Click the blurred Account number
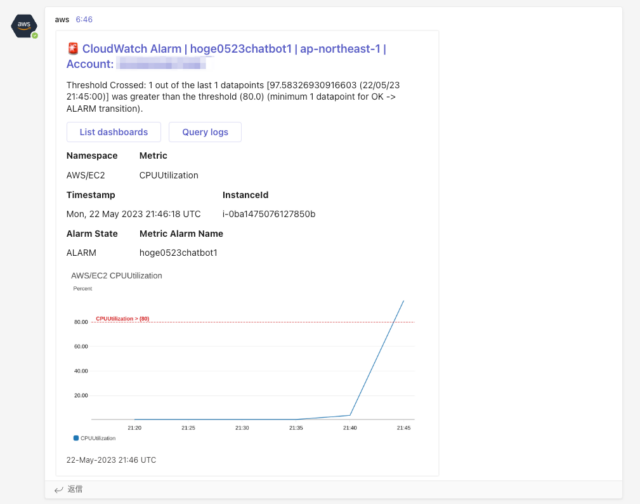This screenshot has width=640, height=504. pos(162,64)
